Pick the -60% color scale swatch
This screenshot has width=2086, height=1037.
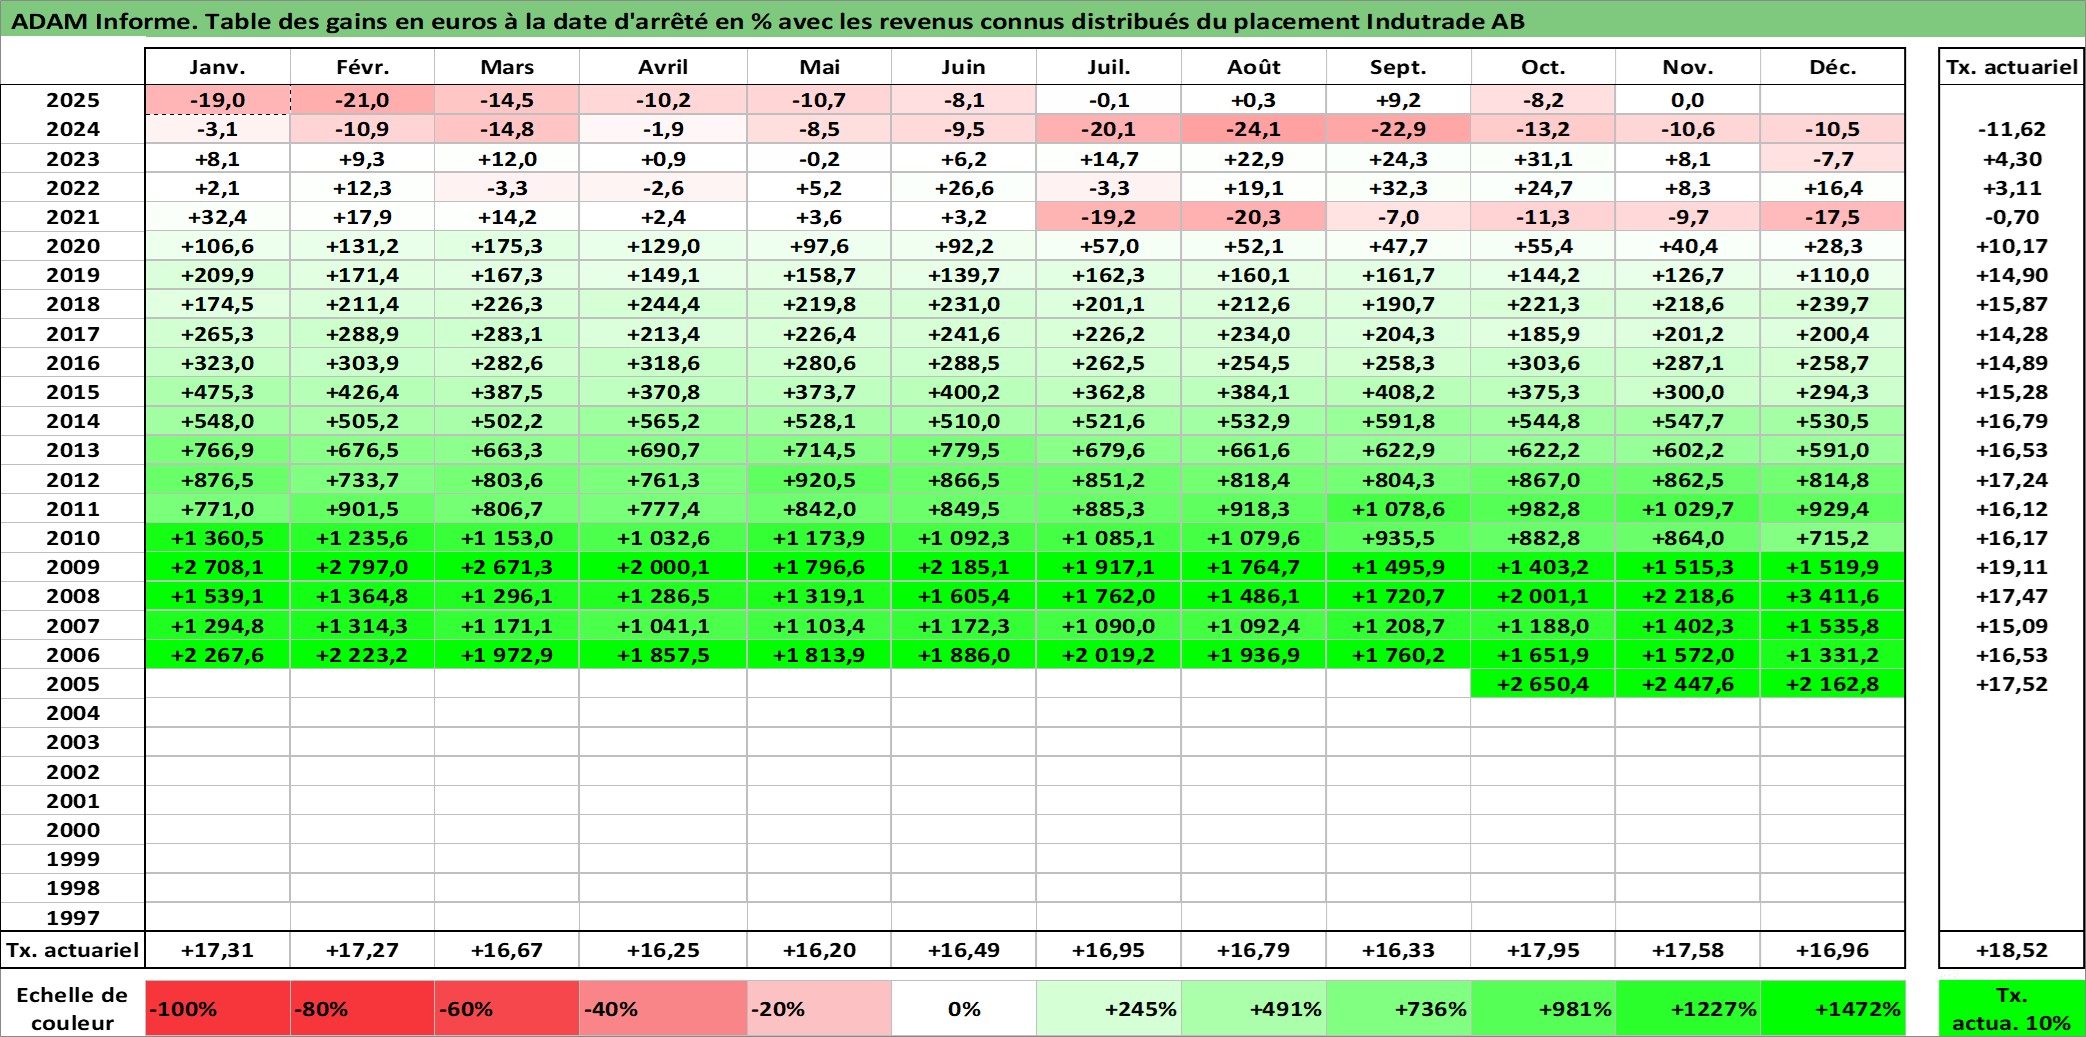coord(507,1009)
